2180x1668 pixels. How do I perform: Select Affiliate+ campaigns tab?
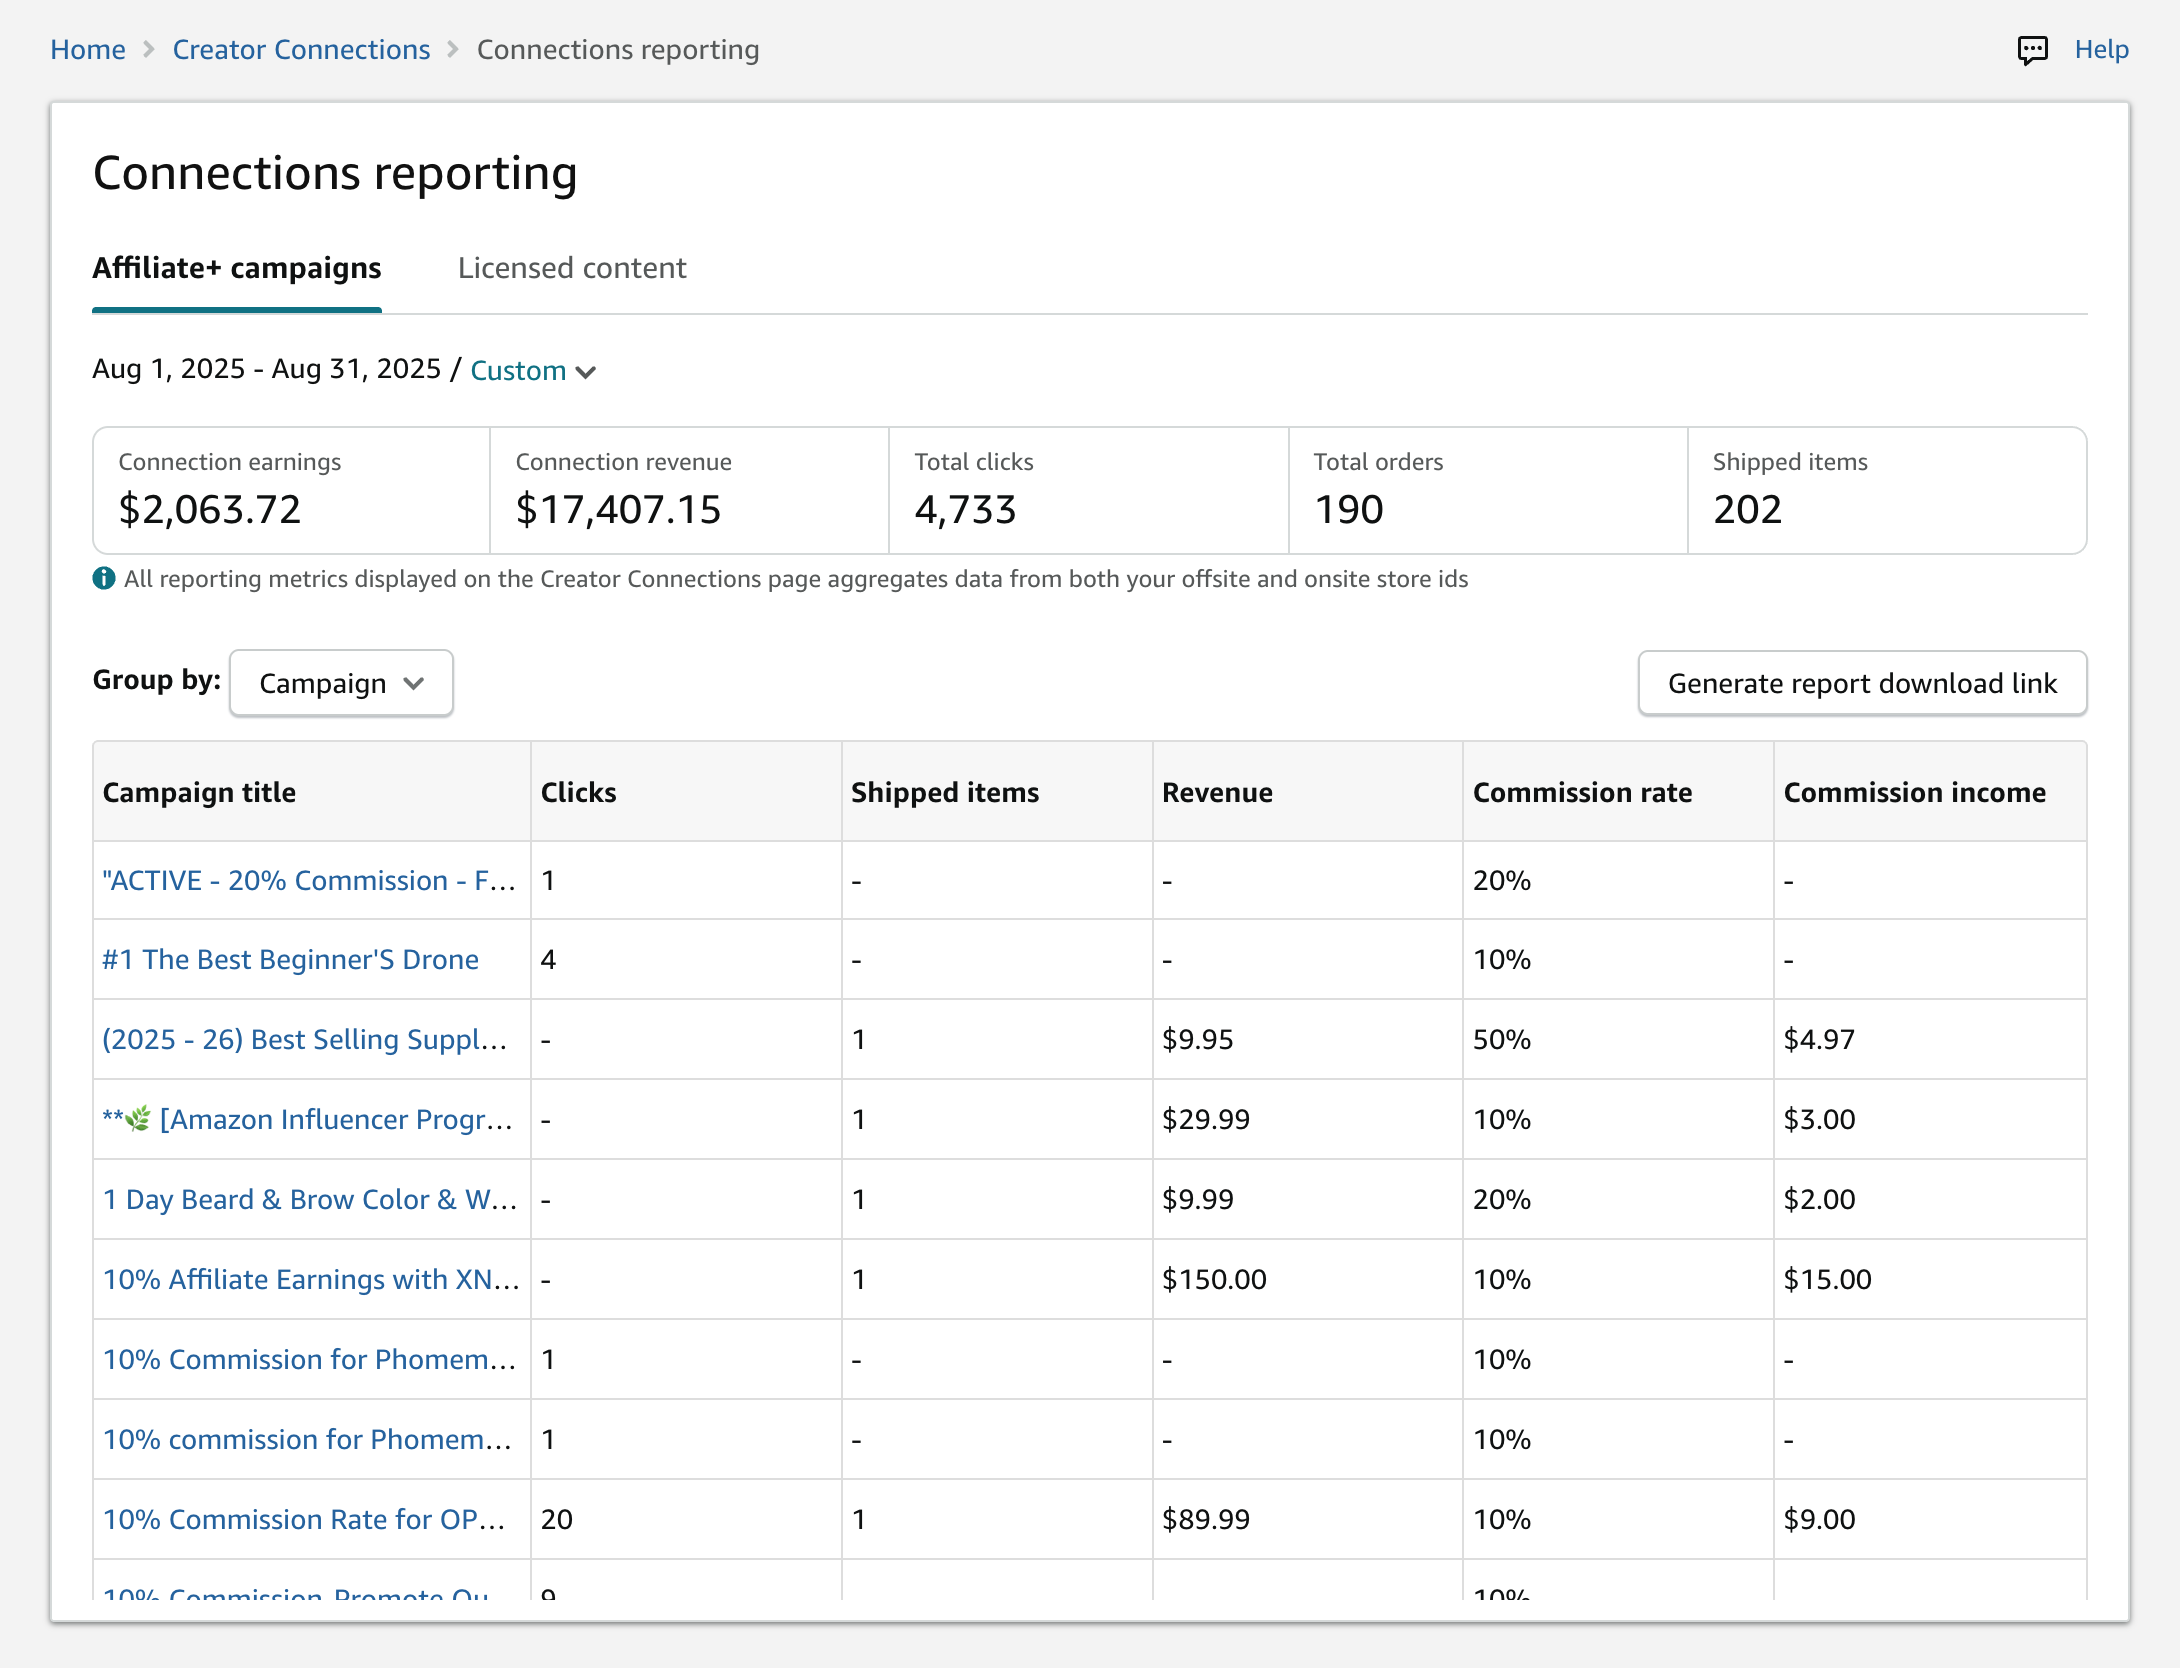click(x=237, y=268)
